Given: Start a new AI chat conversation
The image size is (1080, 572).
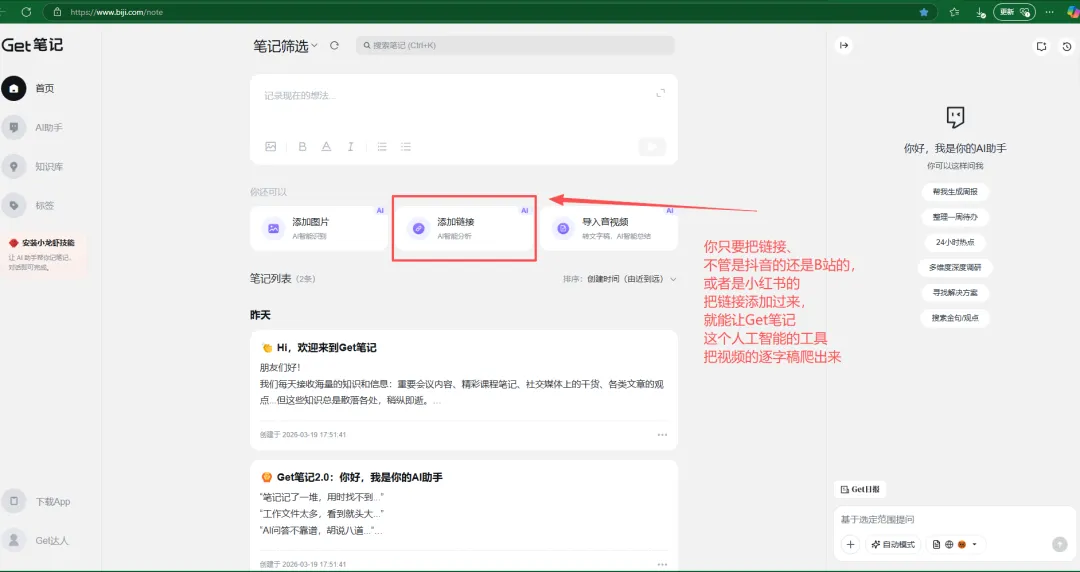Looking at the screenshot, I should (1041, 46).
